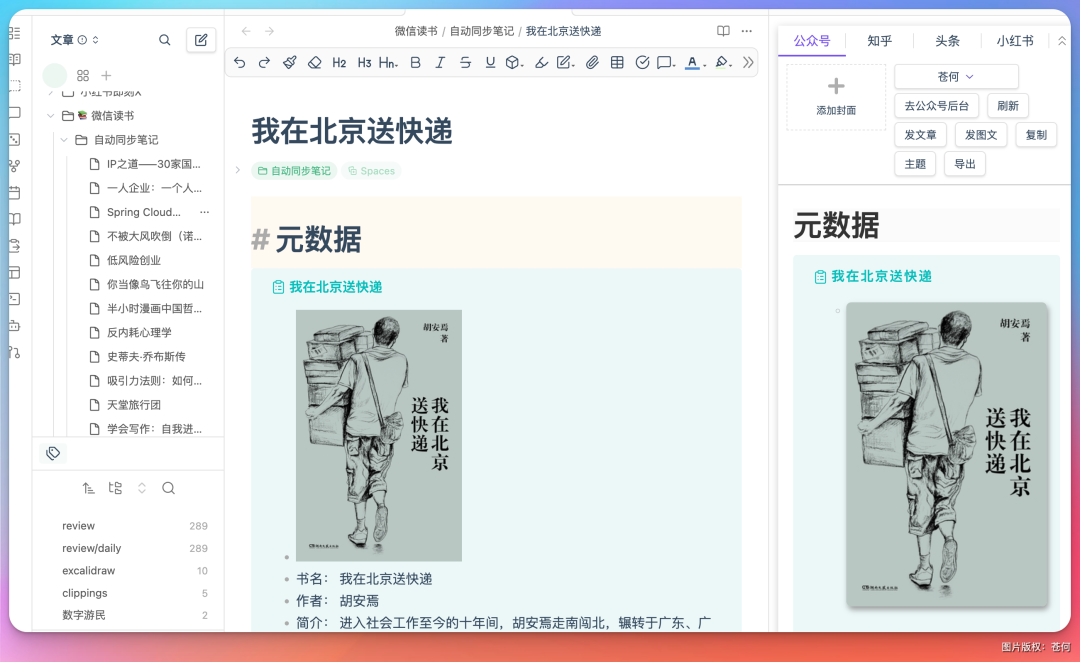Open a new note with the compose icon
The width and height of the screenshot is (1080, 662).
tap(200, 40)
